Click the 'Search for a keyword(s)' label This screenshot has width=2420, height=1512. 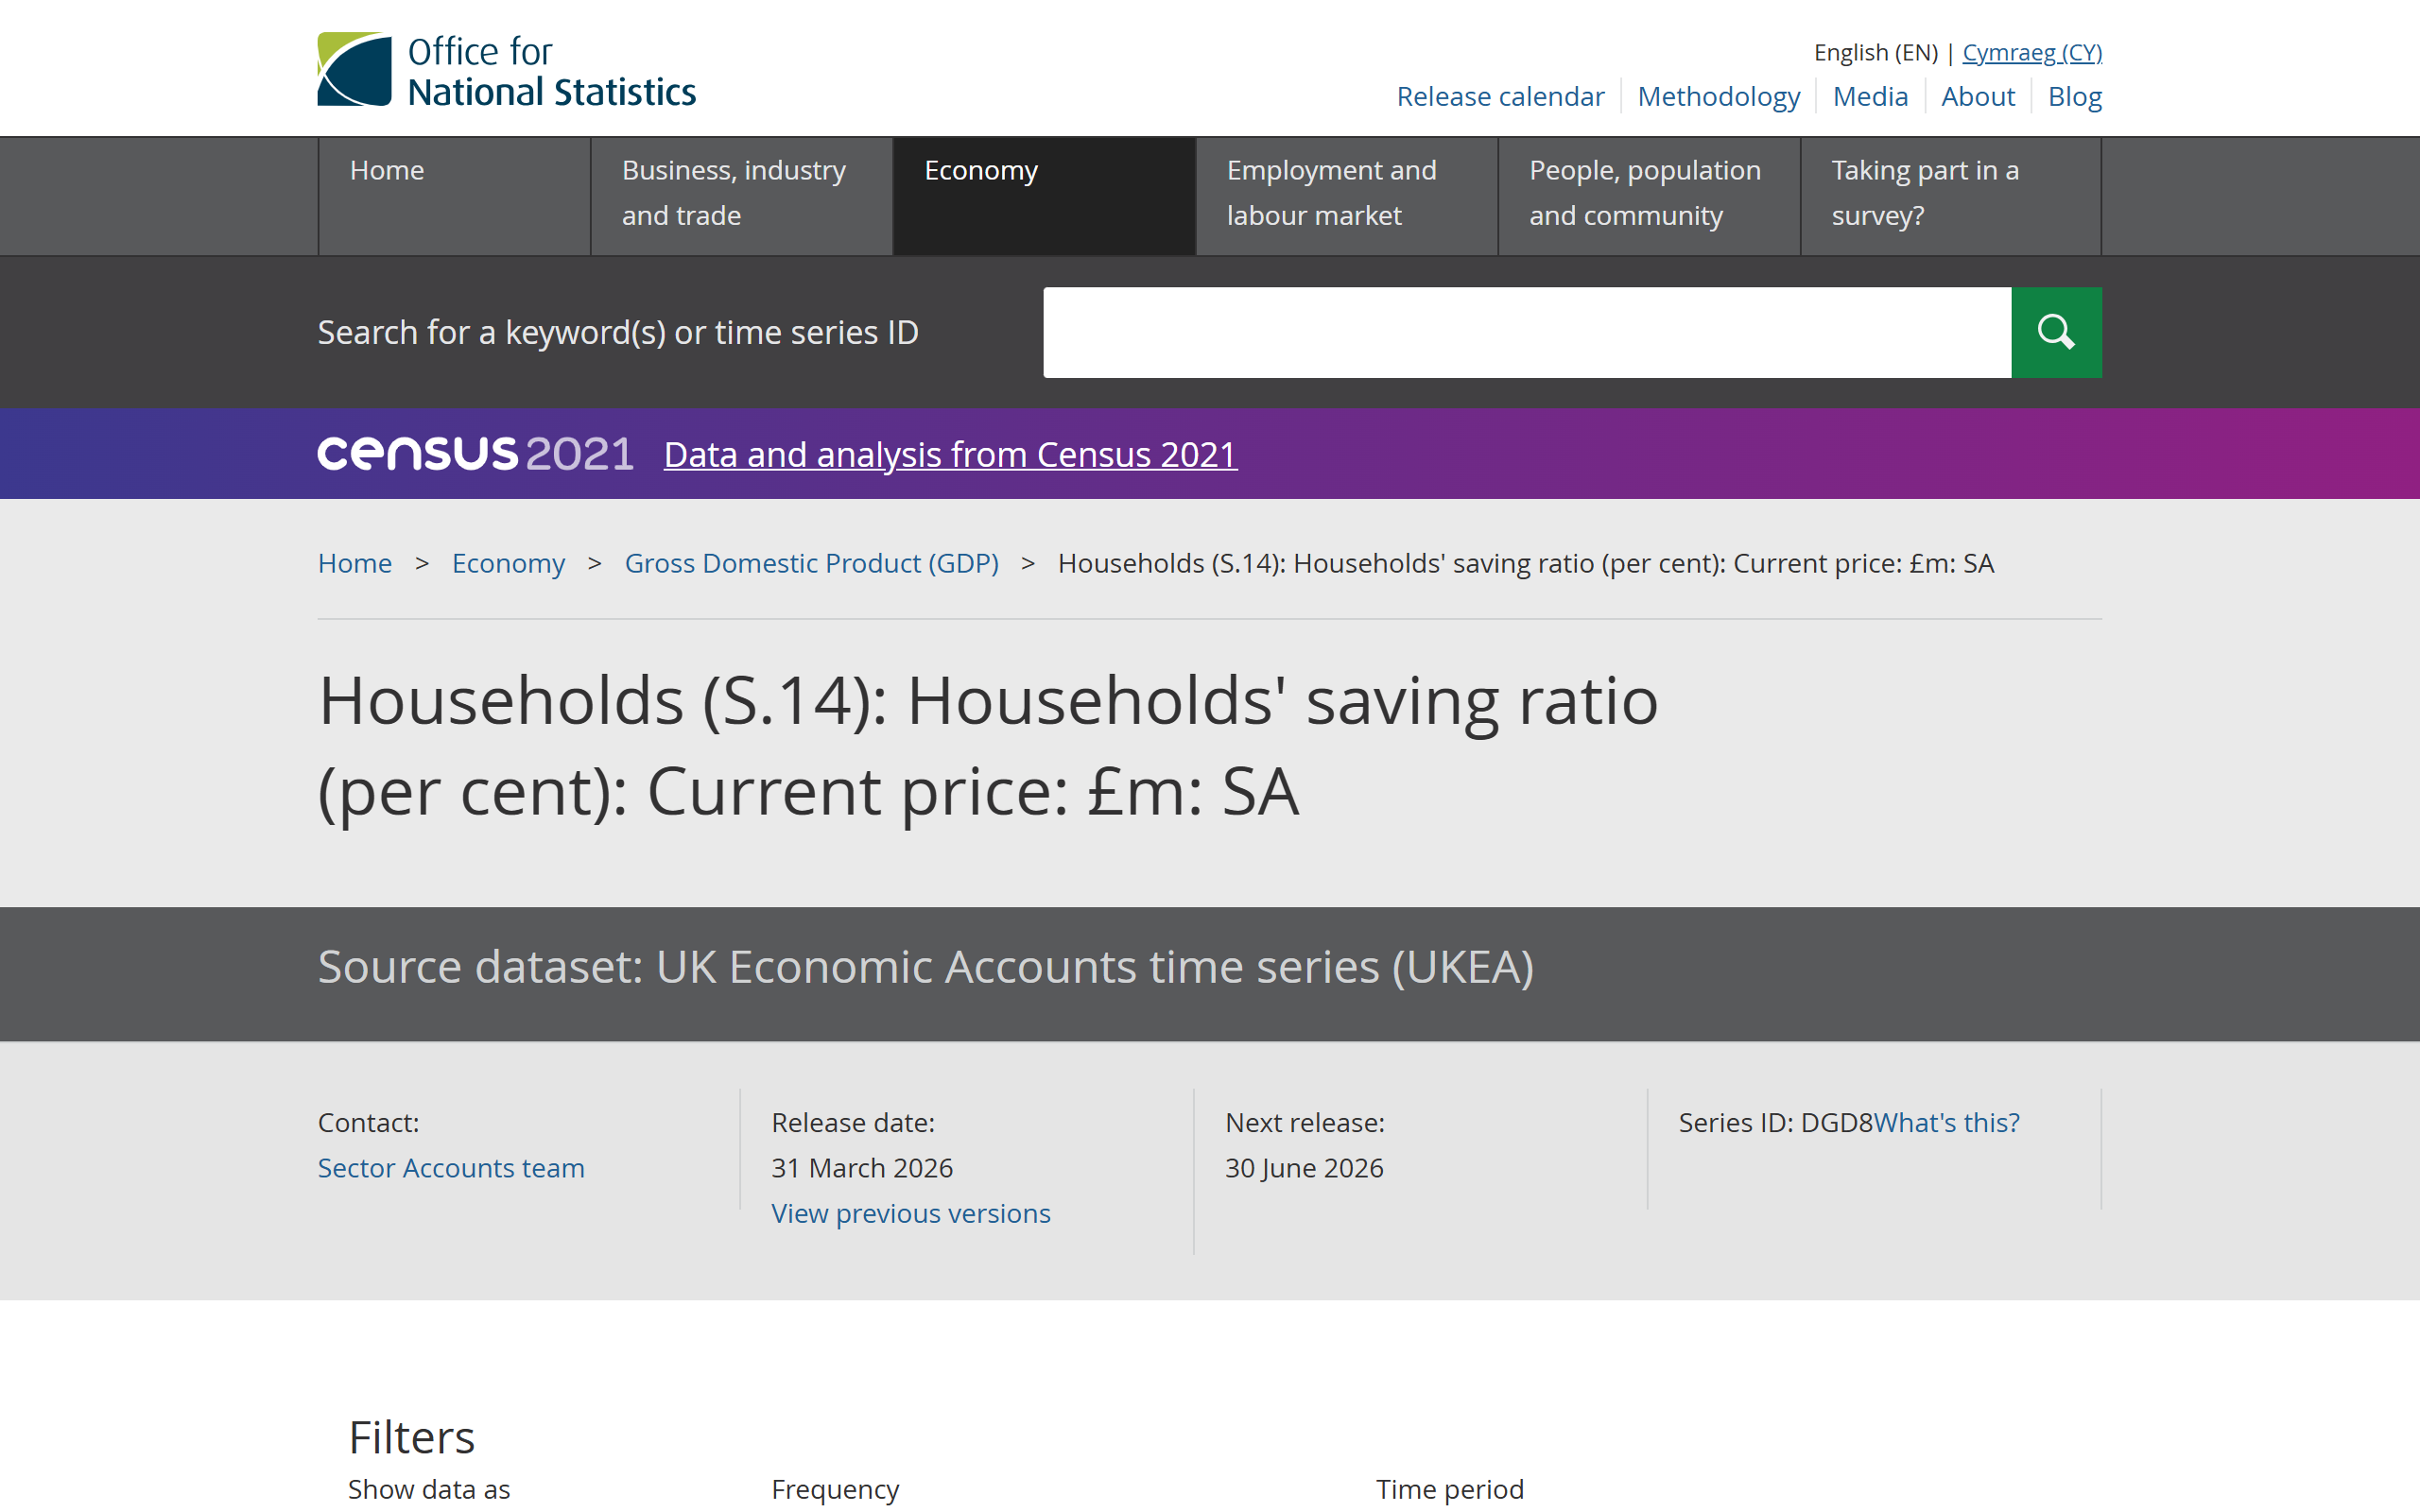tap(617, 332)
